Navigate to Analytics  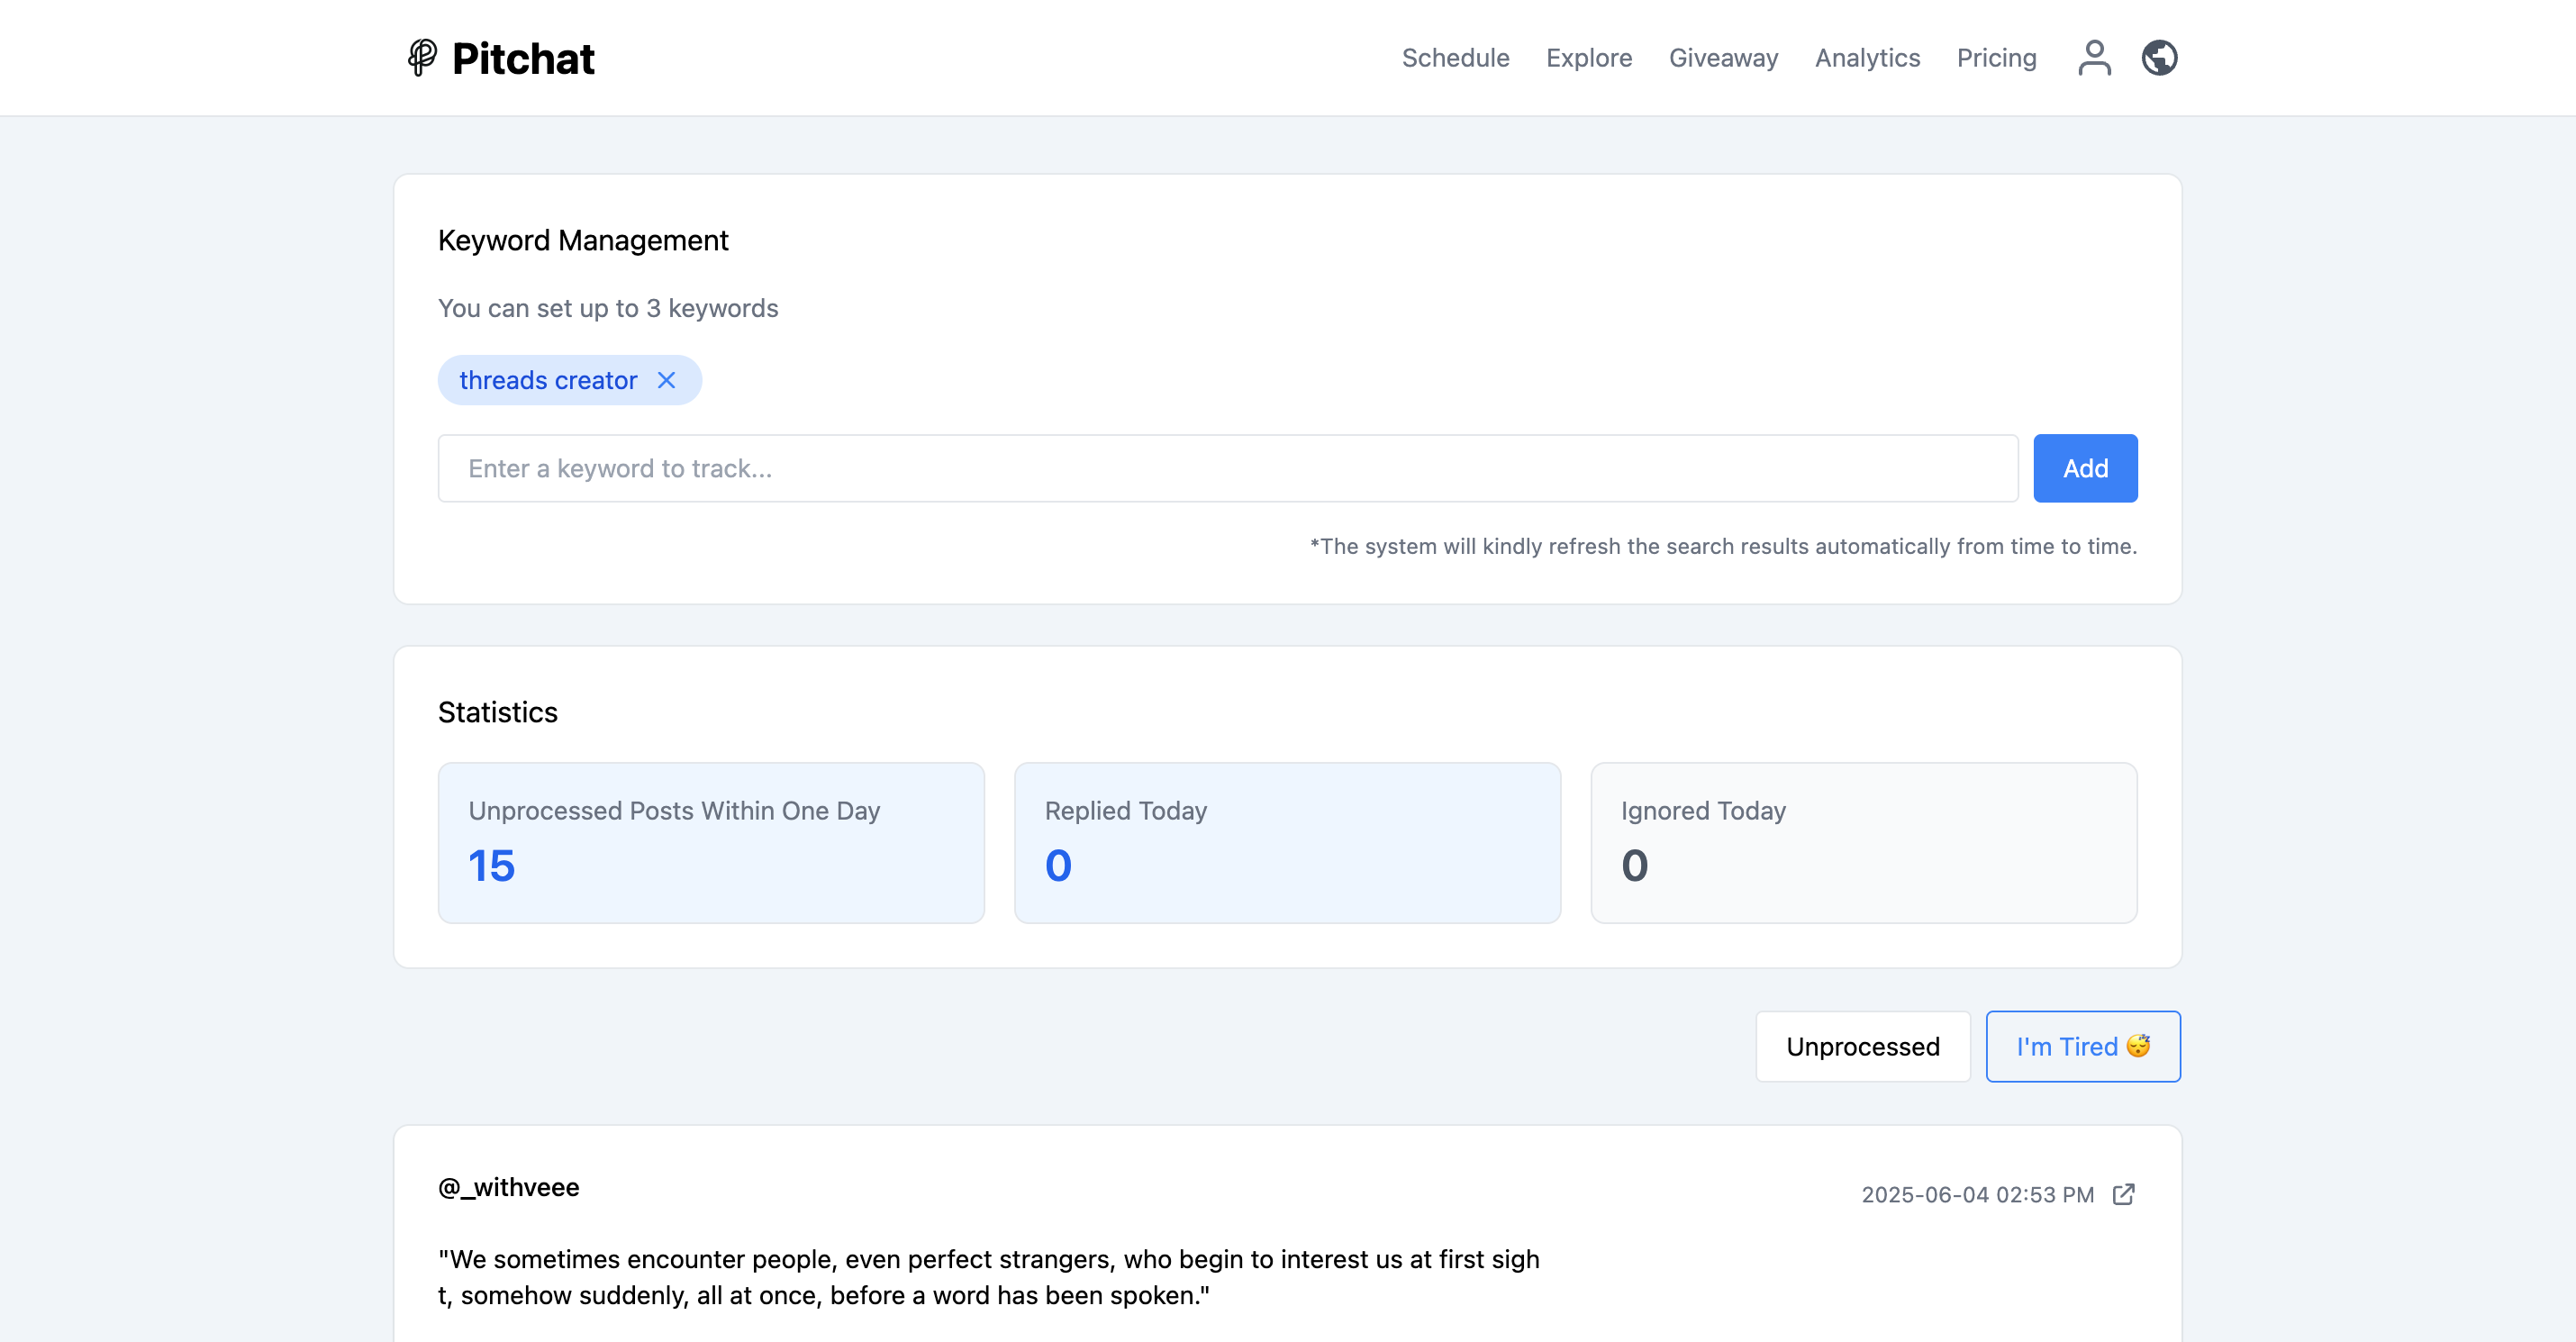point(1867,58)
